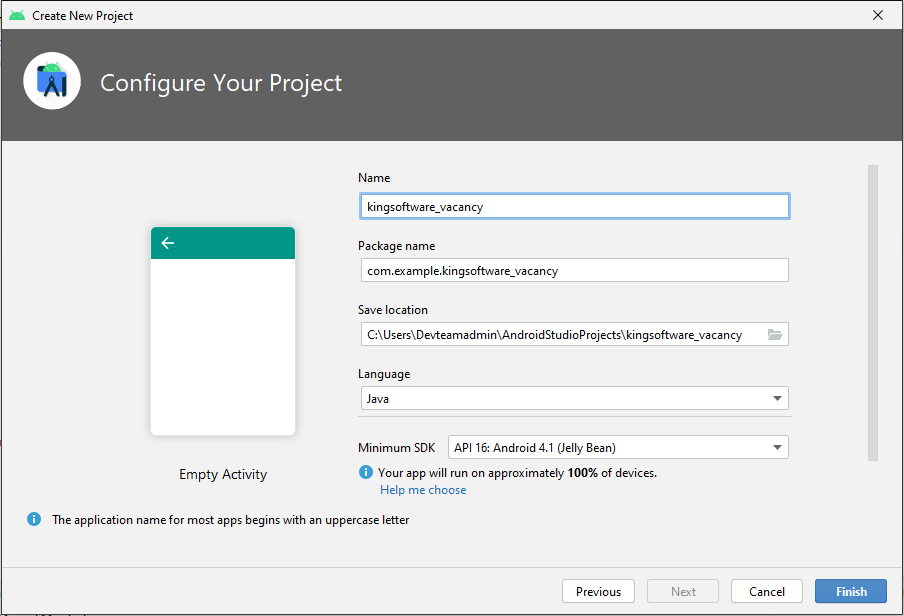Close the Create New Project dialog
This screenshot has height=616, width=904.
(x=877, y=15)
